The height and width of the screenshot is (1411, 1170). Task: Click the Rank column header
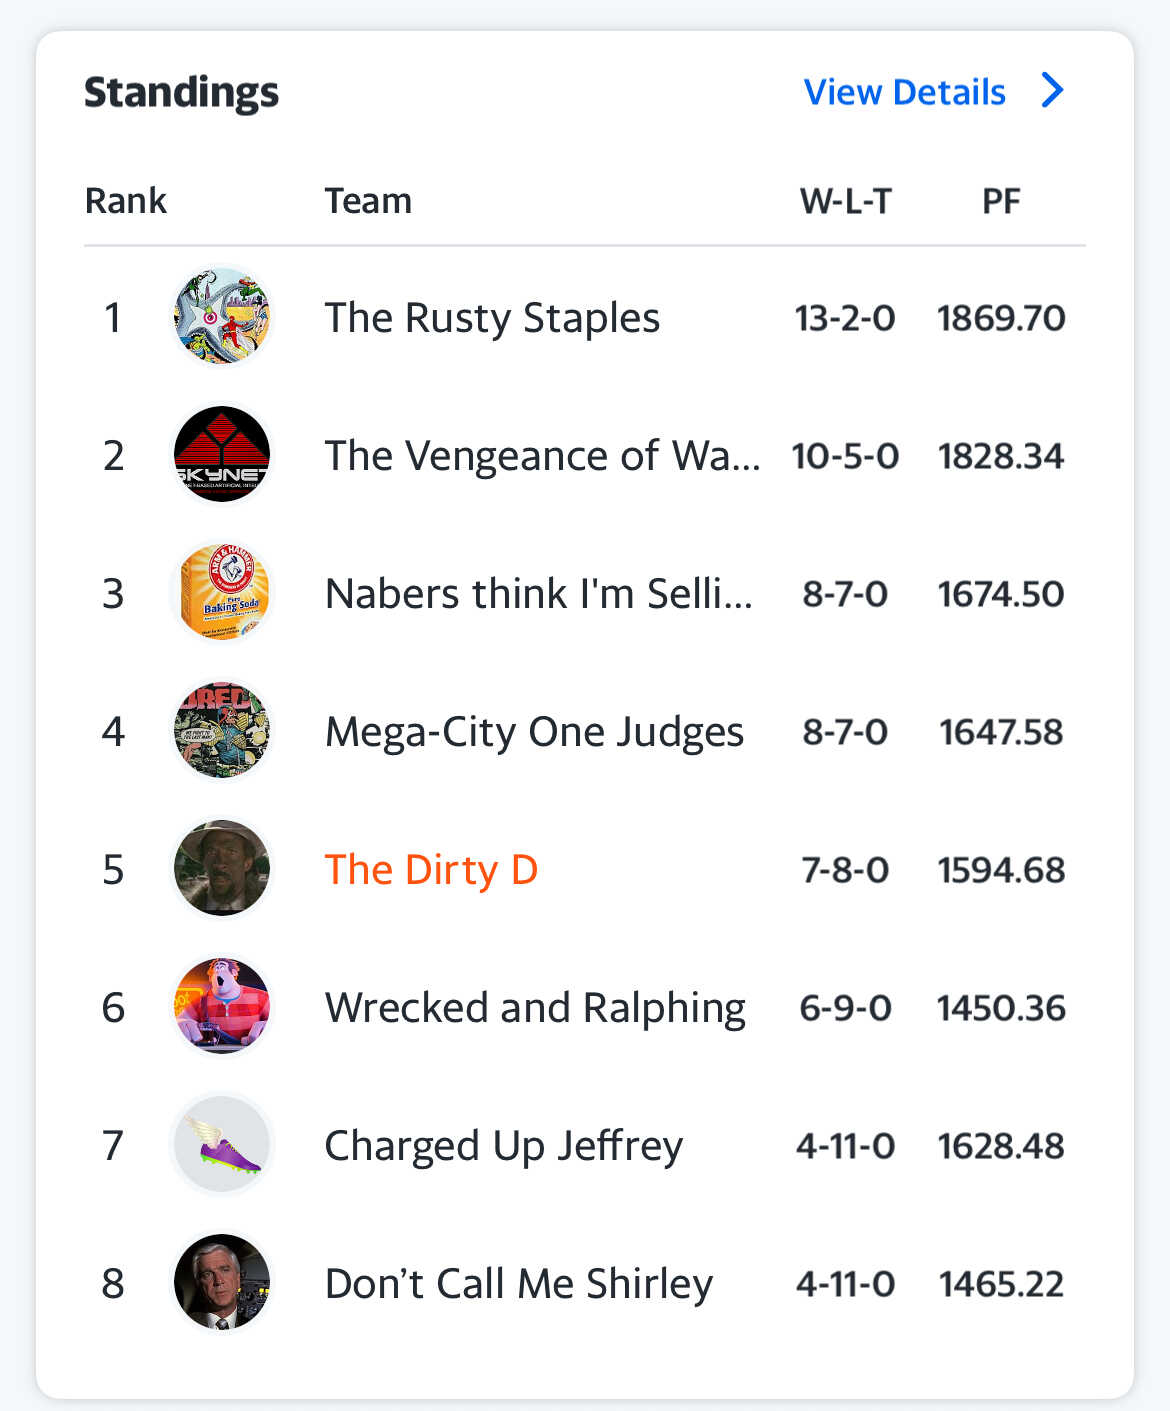pos(126,201)
